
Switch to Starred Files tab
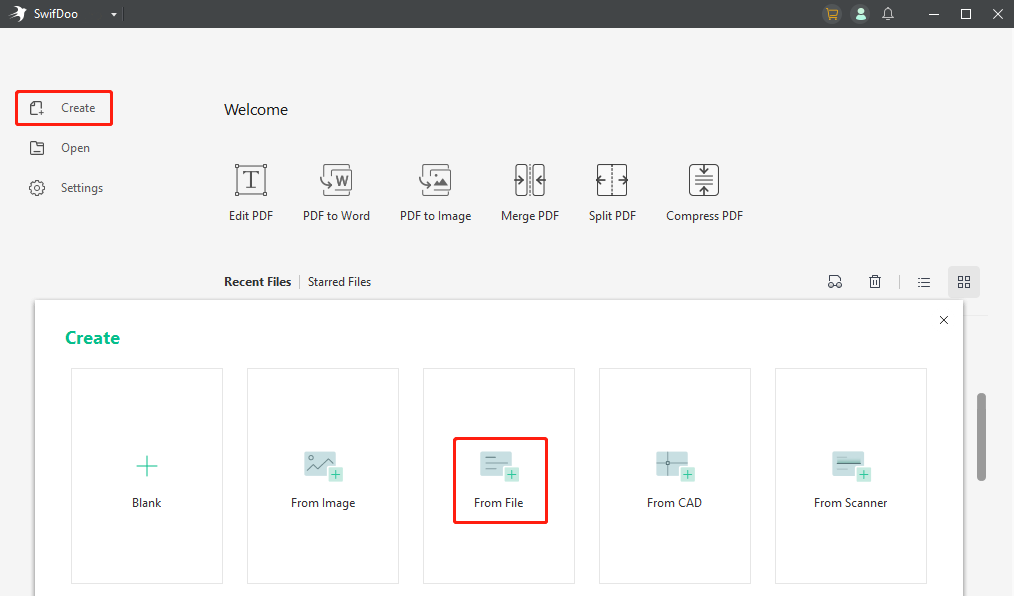pos(340,282)
